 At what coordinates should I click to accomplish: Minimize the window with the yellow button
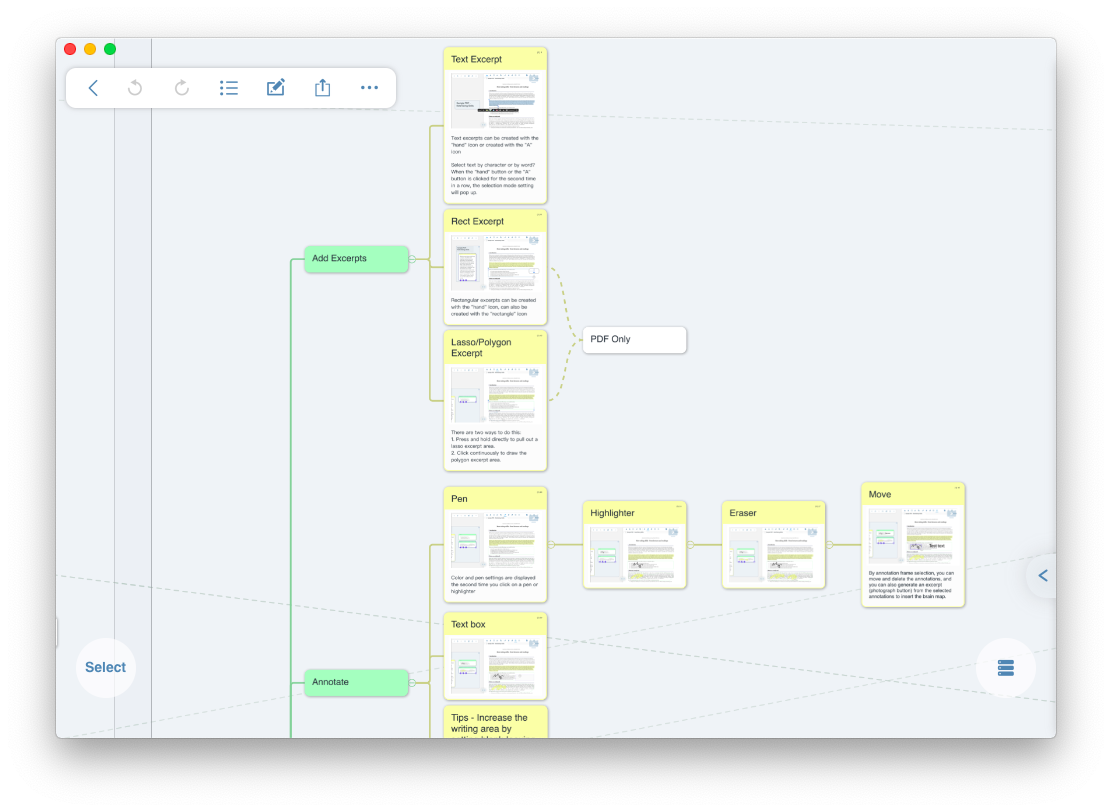90,49
